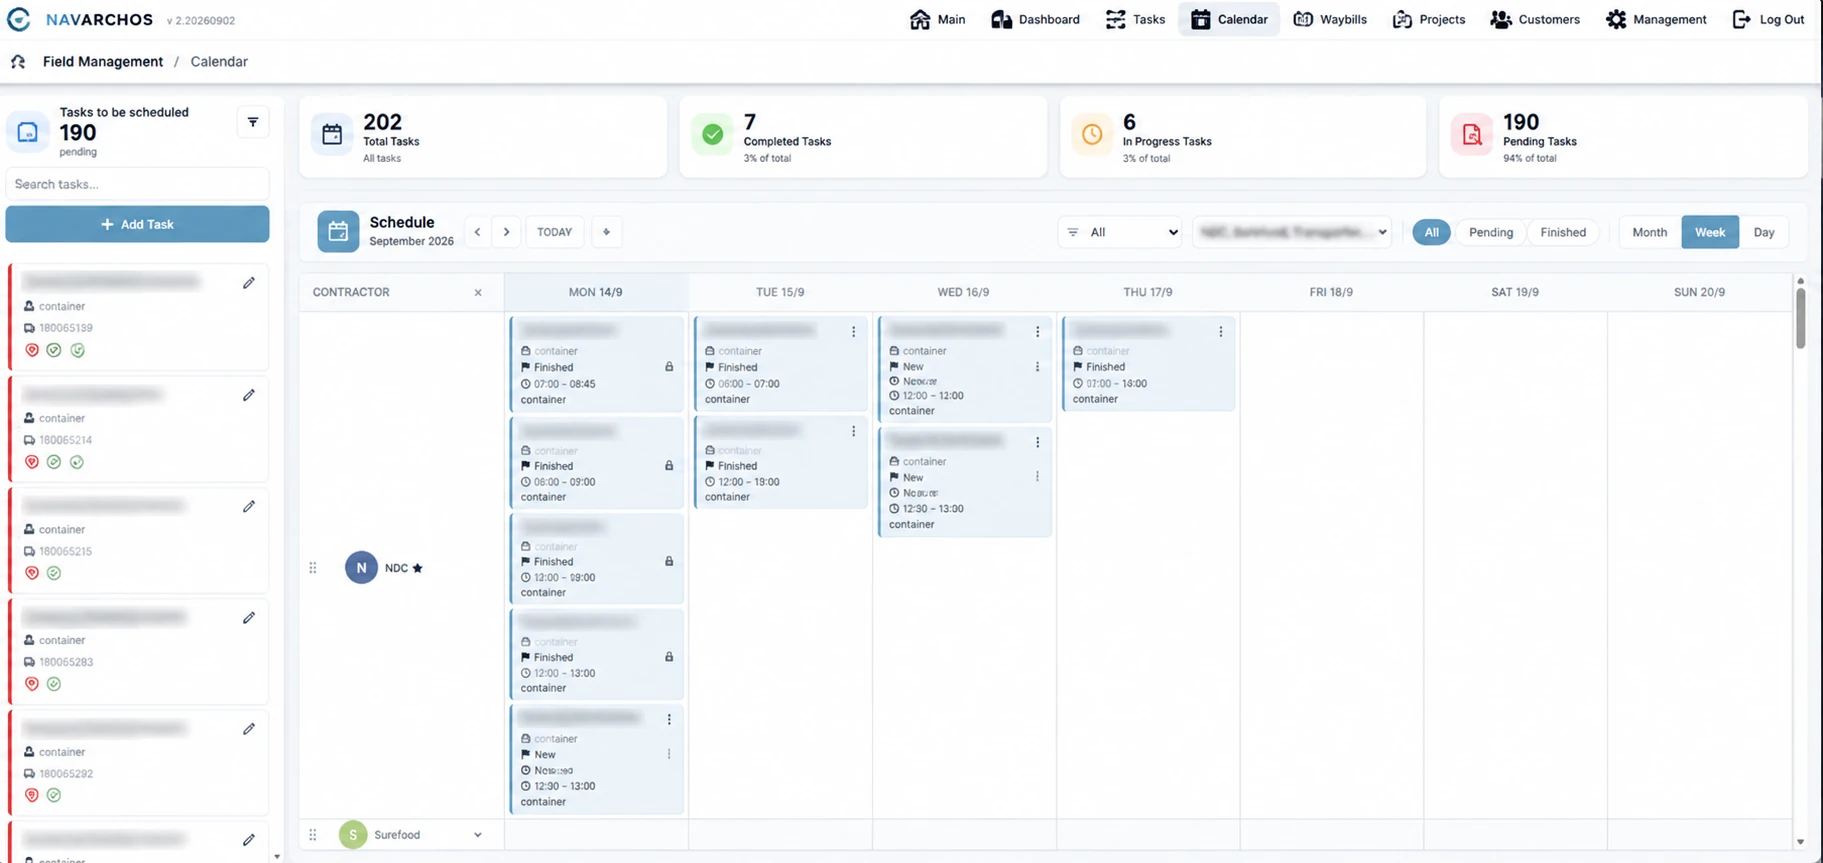Open the menu of Tuesday's 06:00 - 07:00 task
Viewport: 1823px width, 863px height.
(x=853, y=332)
